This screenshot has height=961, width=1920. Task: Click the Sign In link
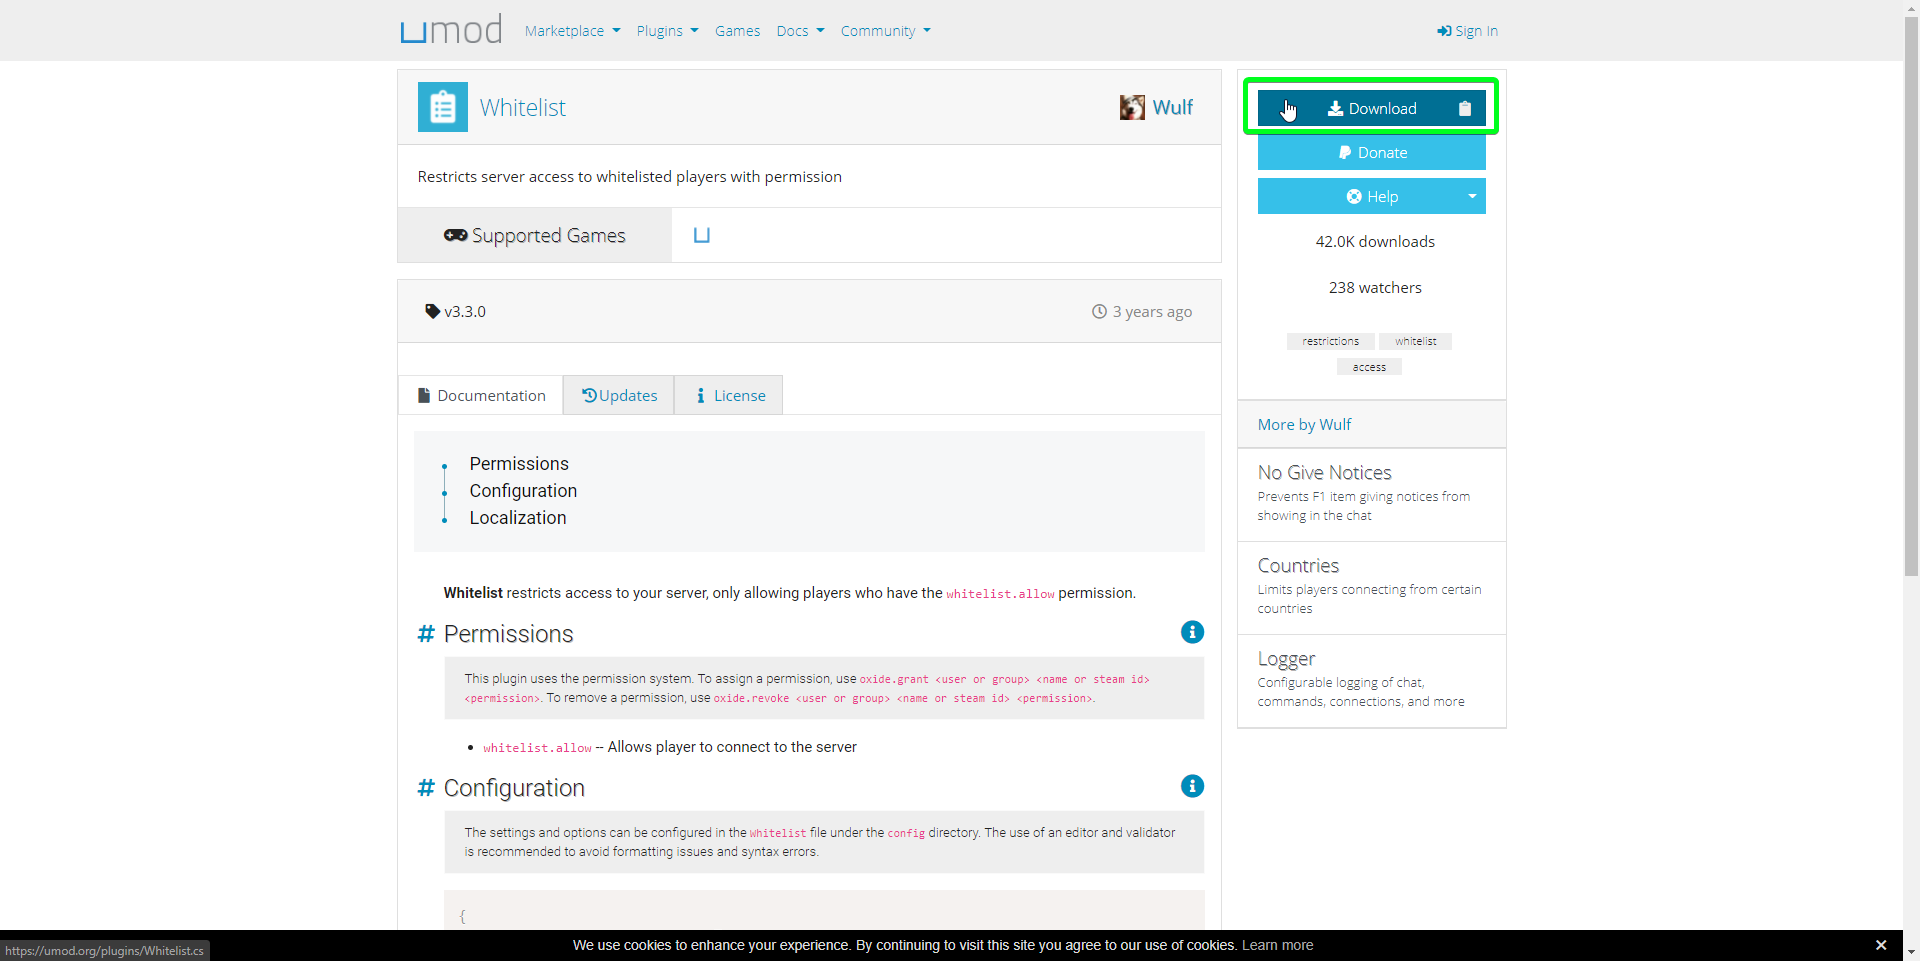point(1467,31)
